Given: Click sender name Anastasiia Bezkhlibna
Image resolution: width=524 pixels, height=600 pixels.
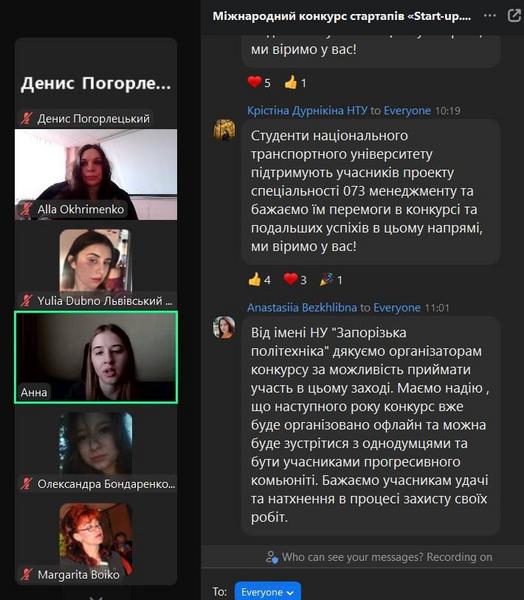Looking at the screenshot, I should tap(302, 308).
